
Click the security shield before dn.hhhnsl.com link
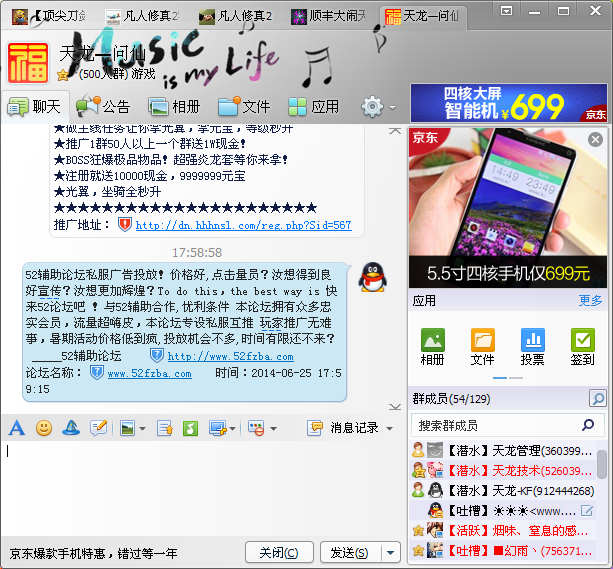pos(125,225)
